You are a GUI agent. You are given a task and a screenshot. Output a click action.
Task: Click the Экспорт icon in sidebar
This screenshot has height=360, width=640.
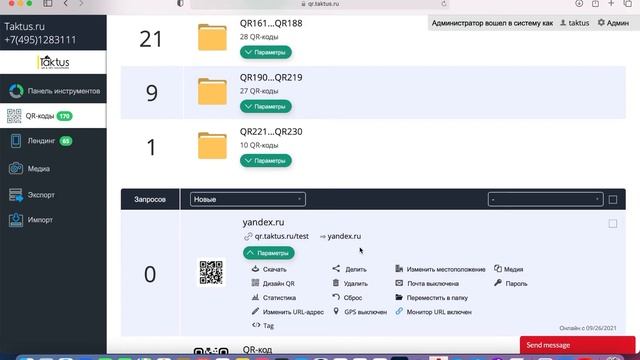(16, 195)
